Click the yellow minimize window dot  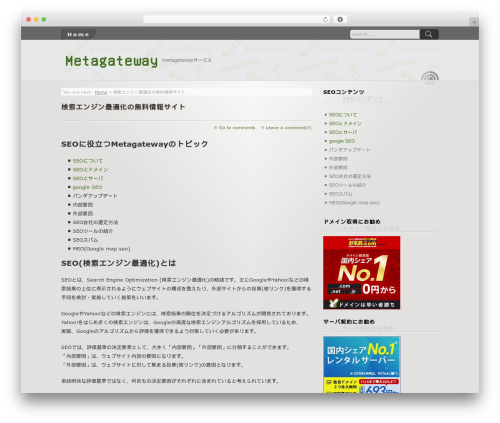point(36,19)
